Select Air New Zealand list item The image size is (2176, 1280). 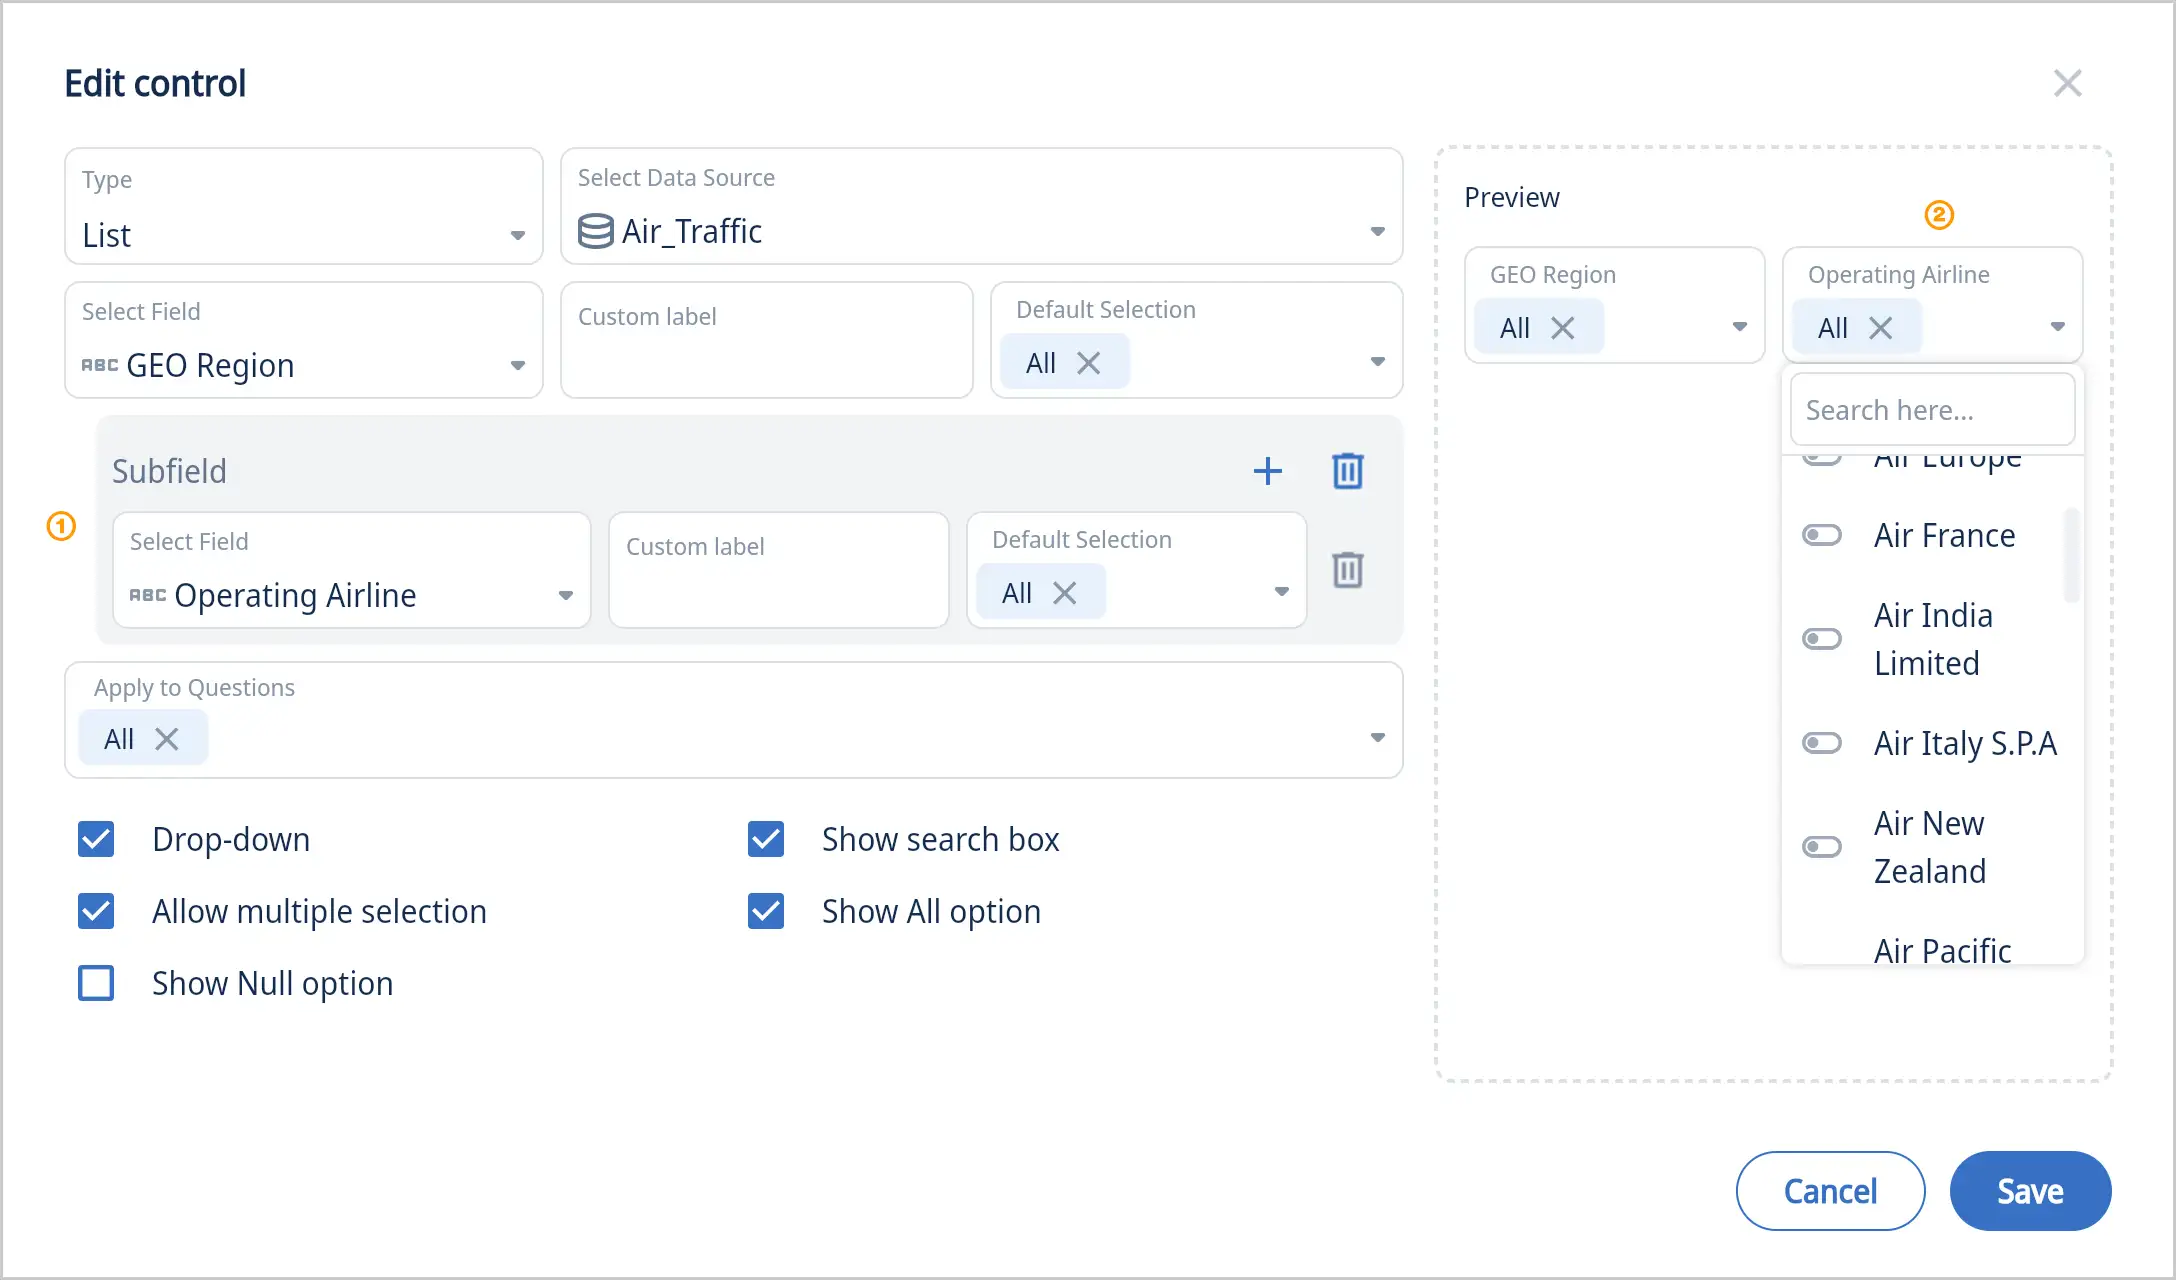[x=1929, y=847]
